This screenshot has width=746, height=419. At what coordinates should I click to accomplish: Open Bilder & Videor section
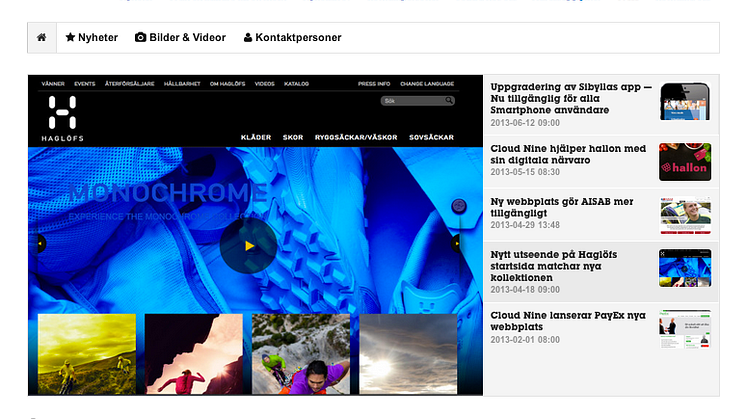(180, 38)
